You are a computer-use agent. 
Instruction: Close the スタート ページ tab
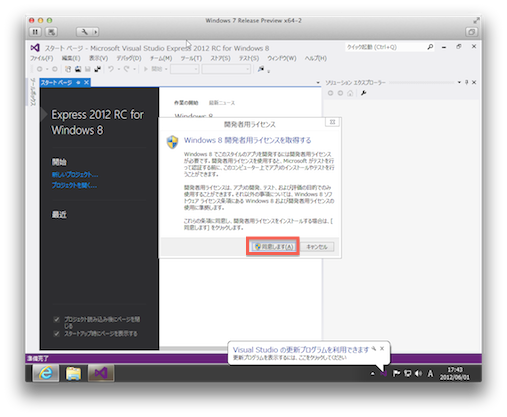point(86,82)
